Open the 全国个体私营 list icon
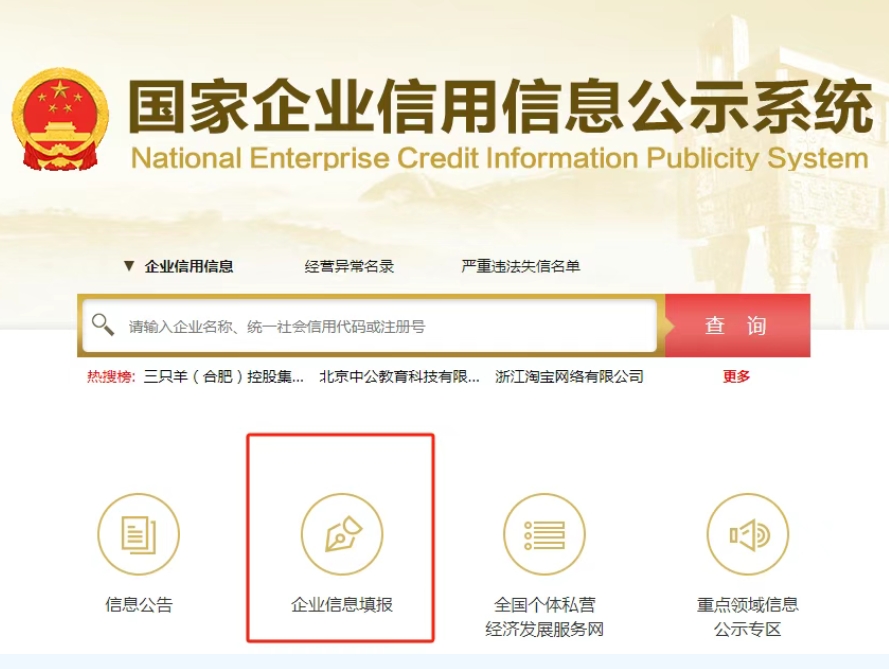 (x=544, y=534)
